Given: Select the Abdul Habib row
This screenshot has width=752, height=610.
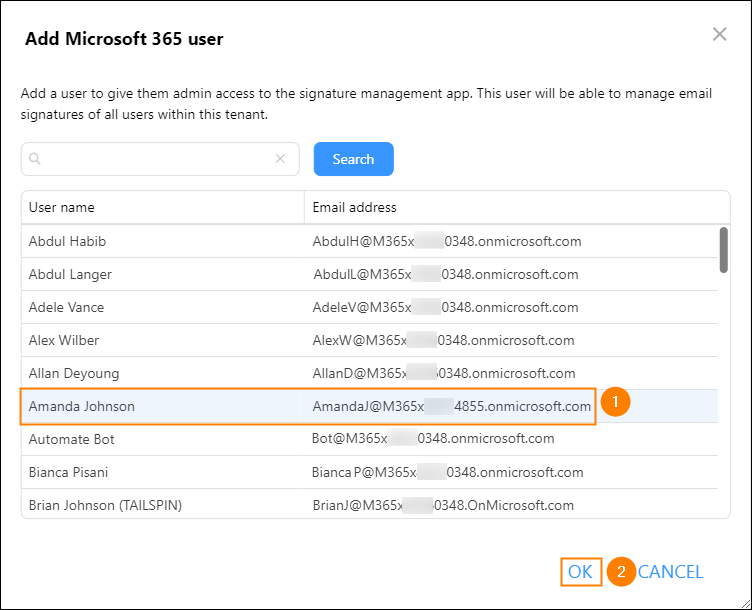Looking at the screenshot, I should [369, 241].
